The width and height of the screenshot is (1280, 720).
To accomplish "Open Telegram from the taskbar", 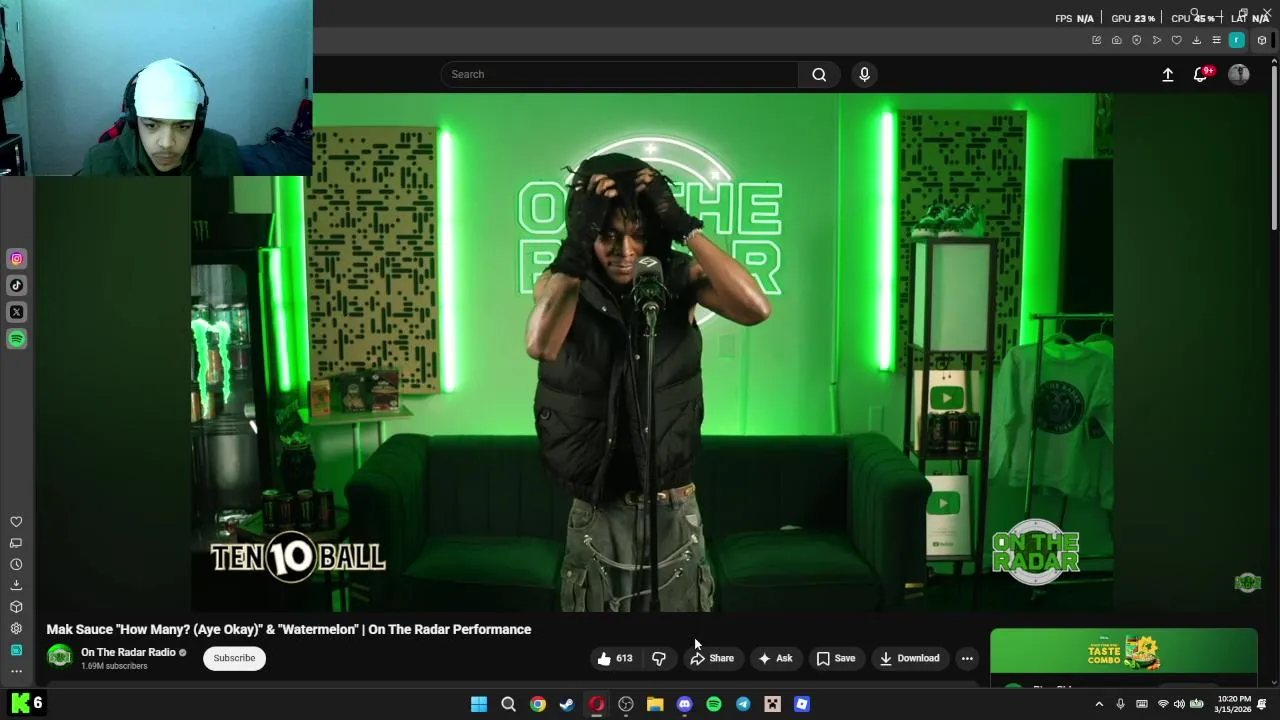I will click(743, 704).
